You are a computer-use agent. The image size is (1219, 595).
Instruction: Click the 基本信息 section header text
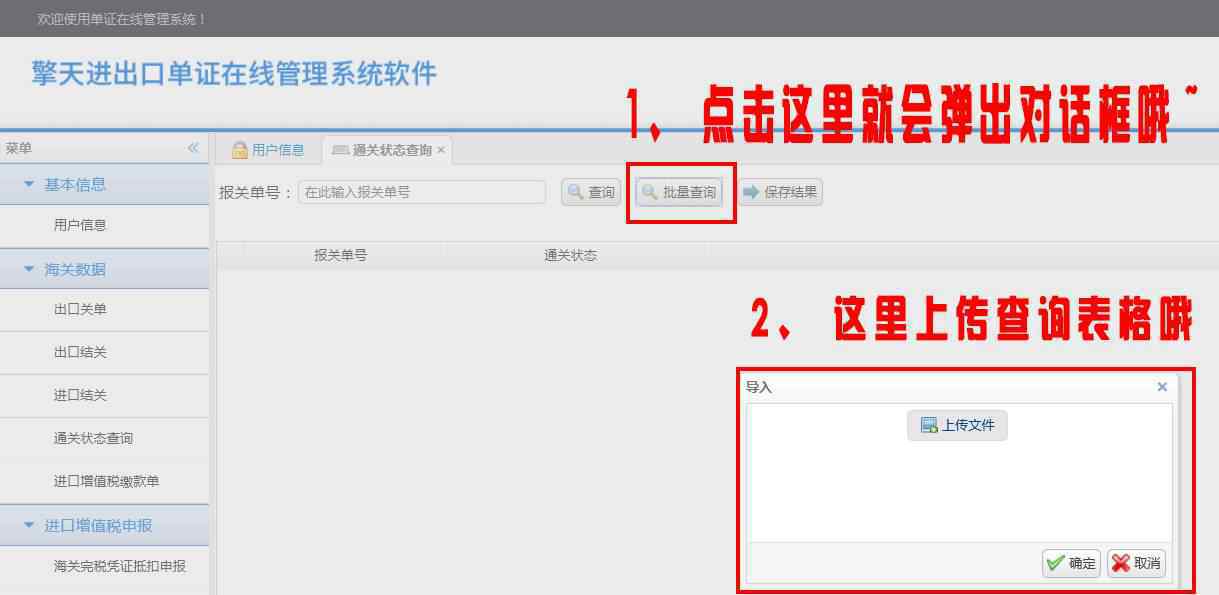click(75, 184)
